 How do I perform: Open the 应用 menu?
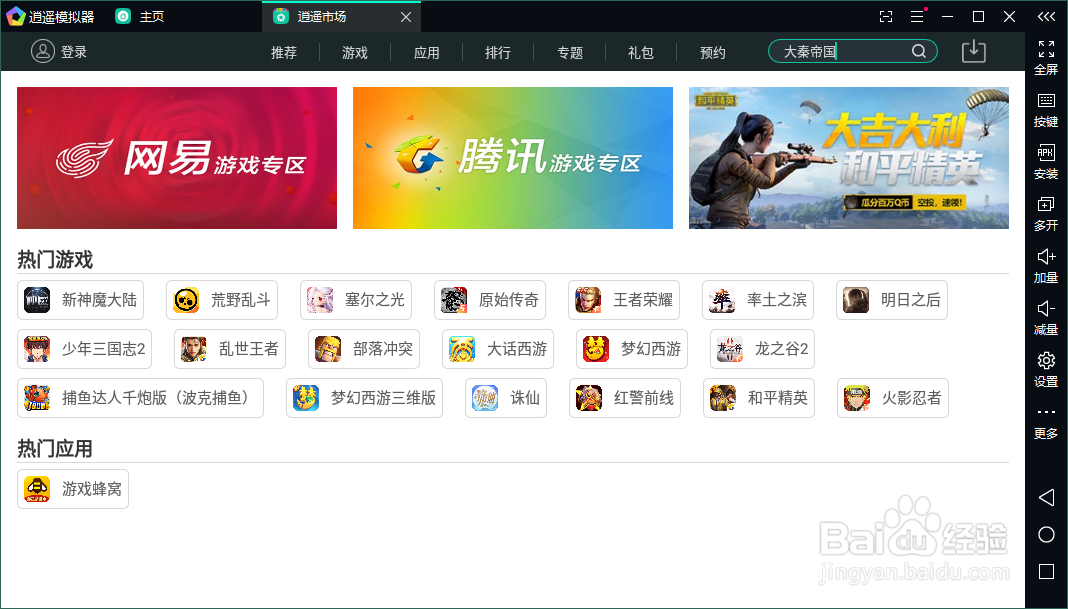tap(426, 52)
